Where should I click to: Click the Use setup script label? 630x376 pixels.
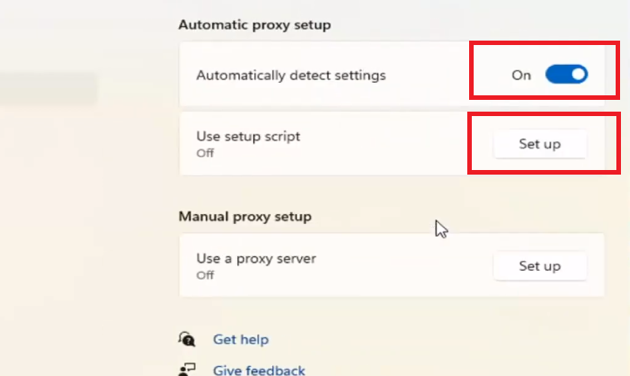[x=248, y=136]
